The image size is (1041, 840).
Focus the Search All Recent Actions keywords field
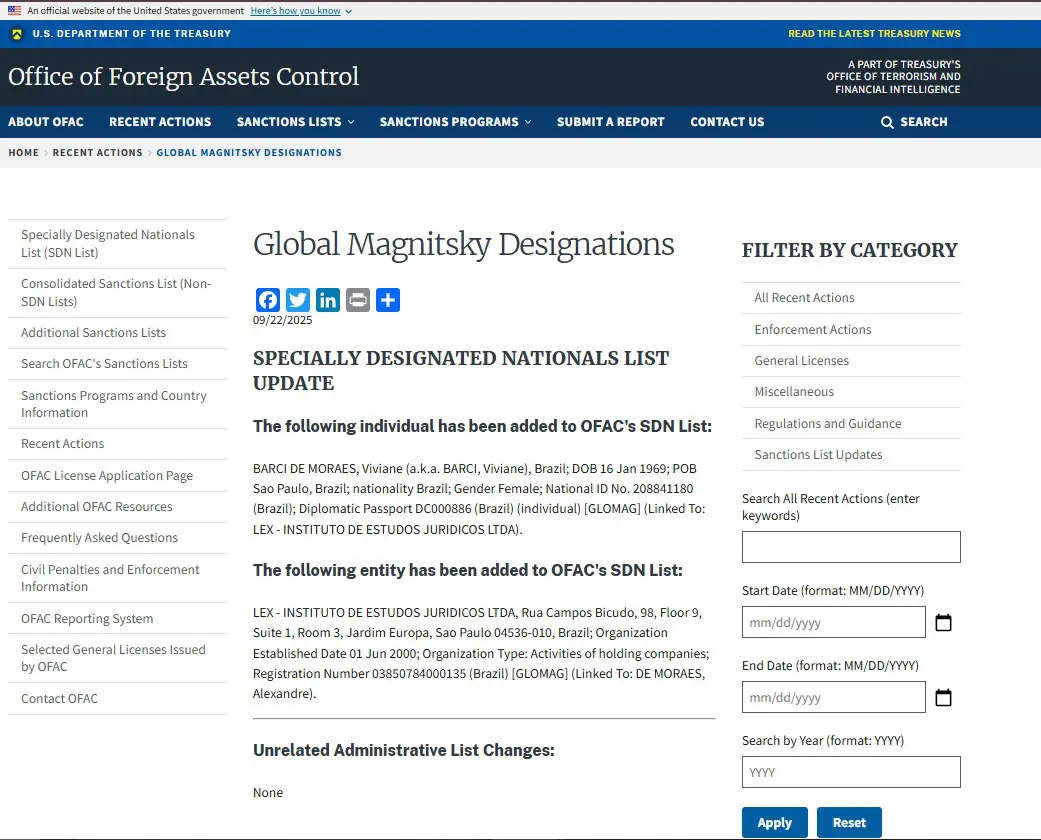(x=851, y=546)
